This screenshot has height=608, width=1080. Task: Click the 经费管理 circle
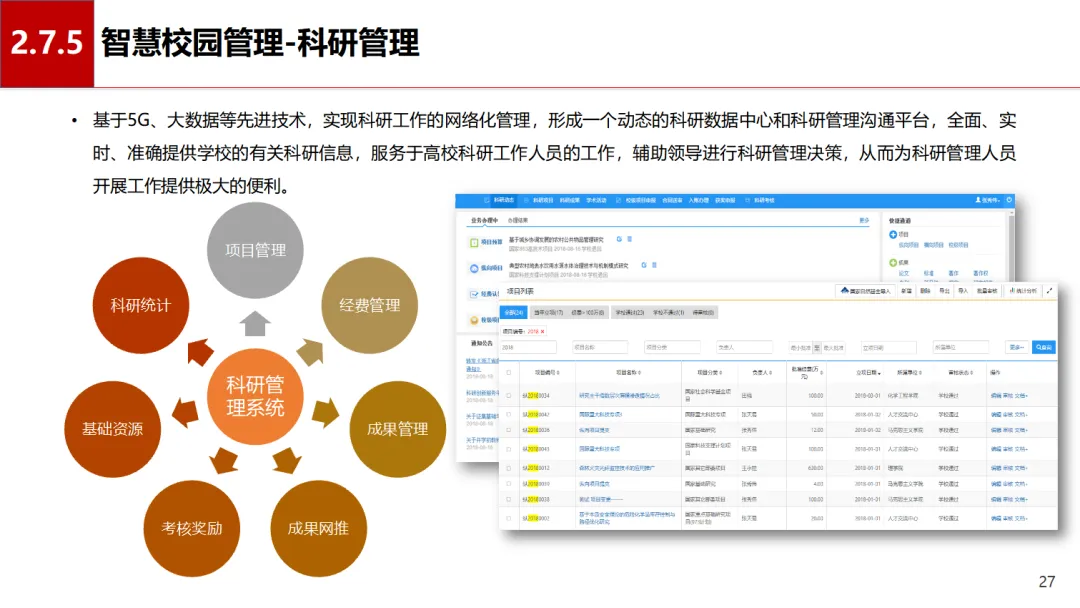point(369,305)
